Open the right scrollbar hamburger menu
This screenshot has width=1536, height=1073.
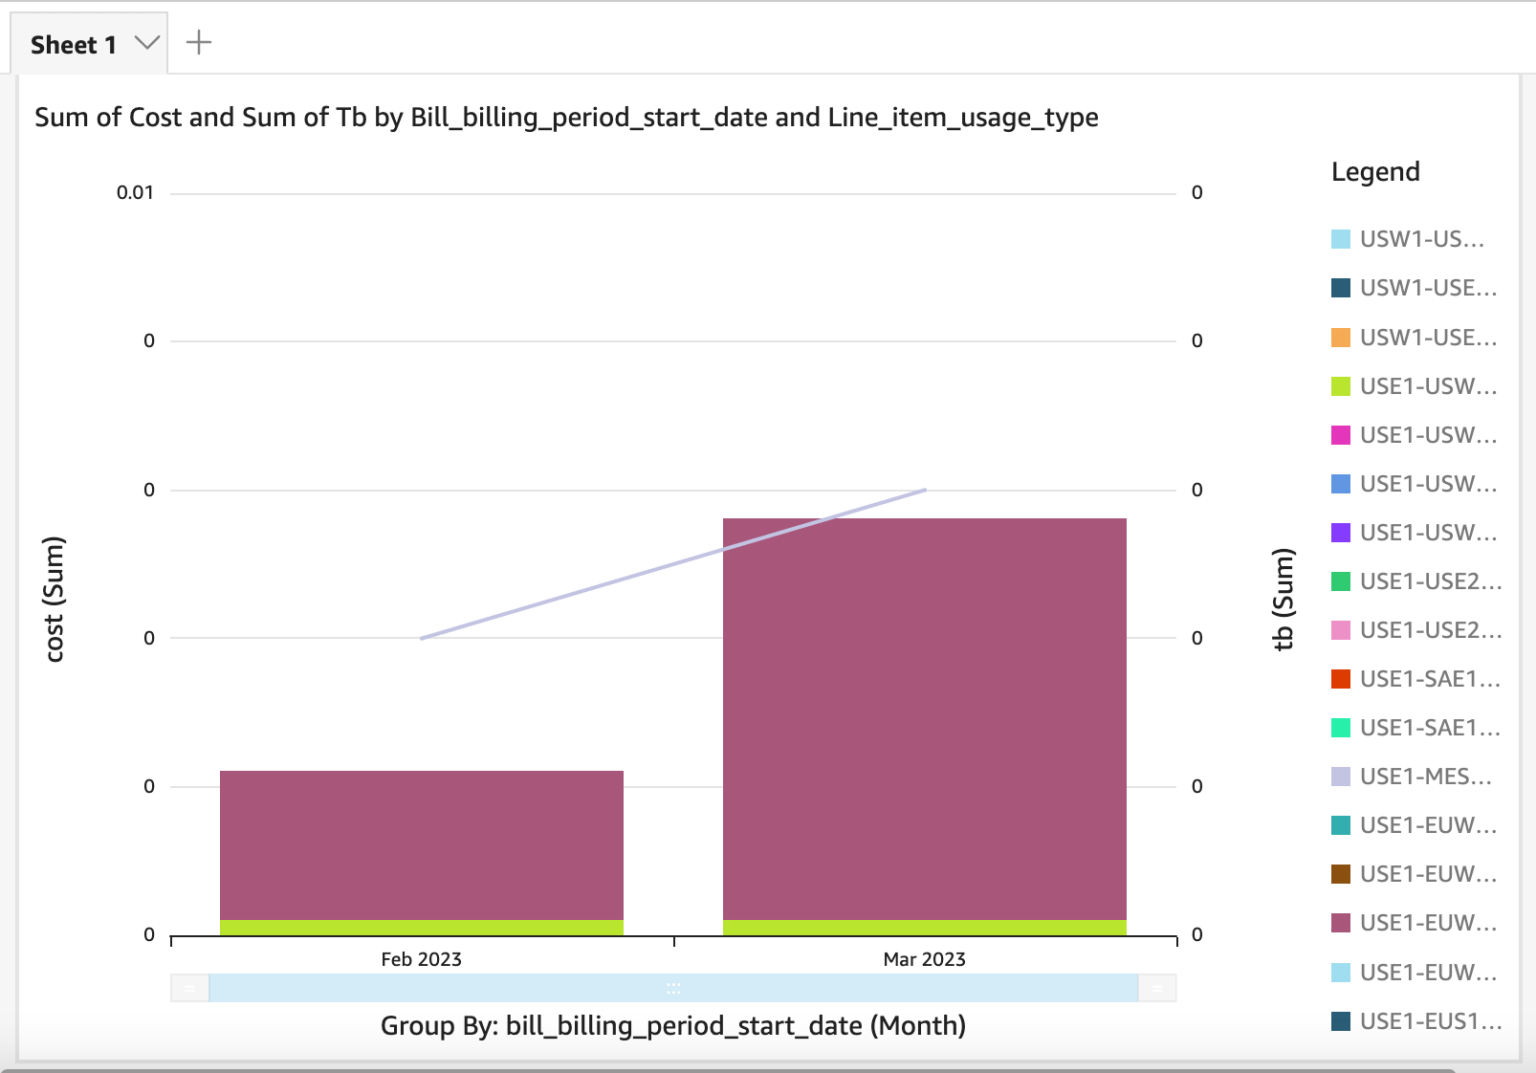coord(1158,987)
